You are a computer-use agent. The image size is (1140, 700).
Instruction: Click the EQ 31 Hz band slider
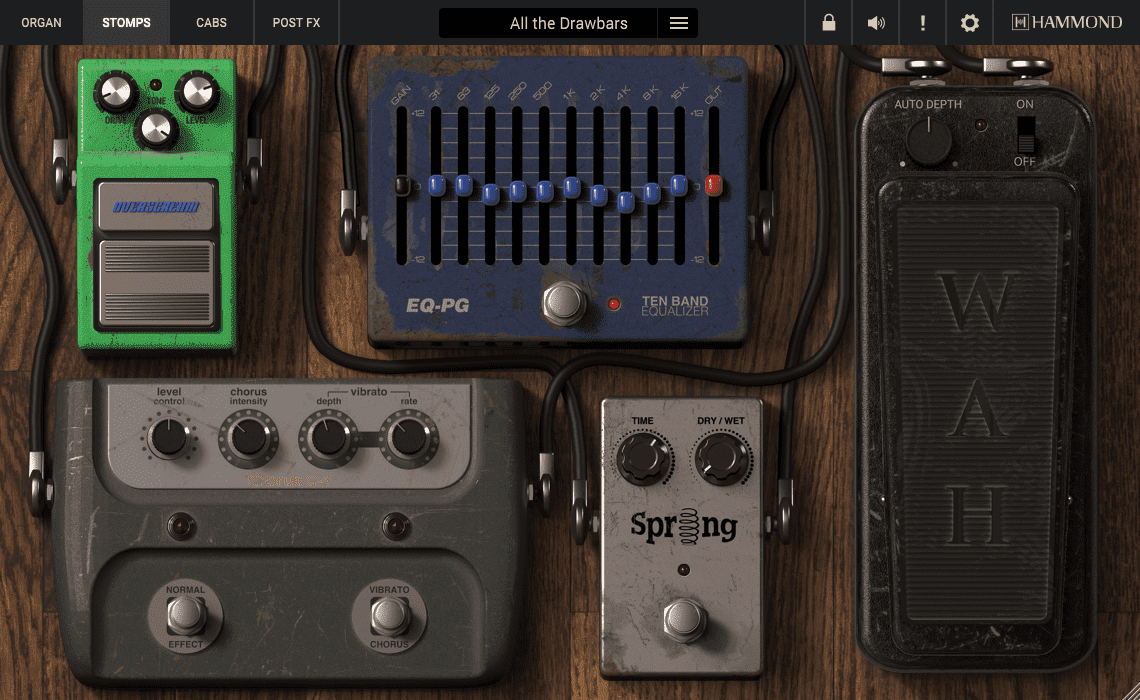click(436, 185)
